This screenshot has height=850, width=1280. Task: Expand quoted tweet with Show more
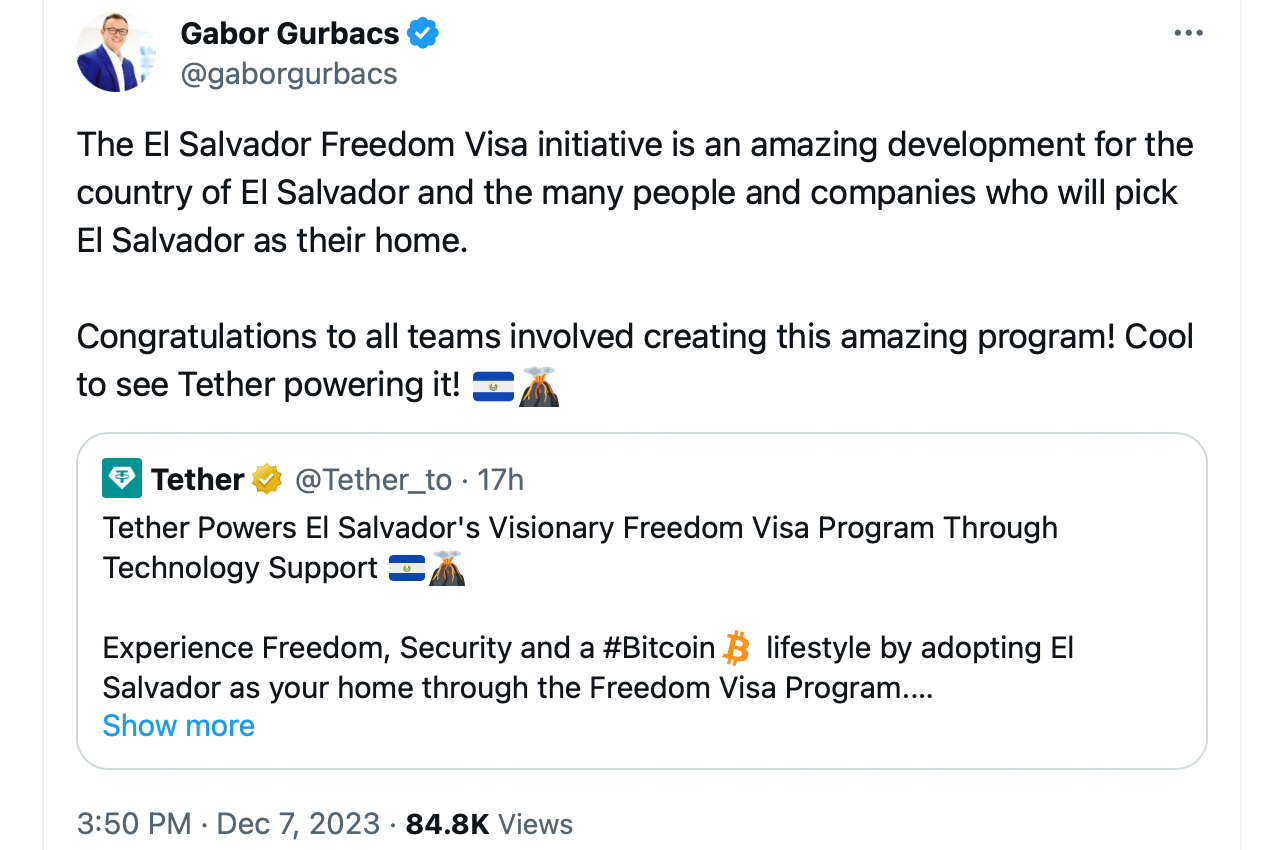179,725
